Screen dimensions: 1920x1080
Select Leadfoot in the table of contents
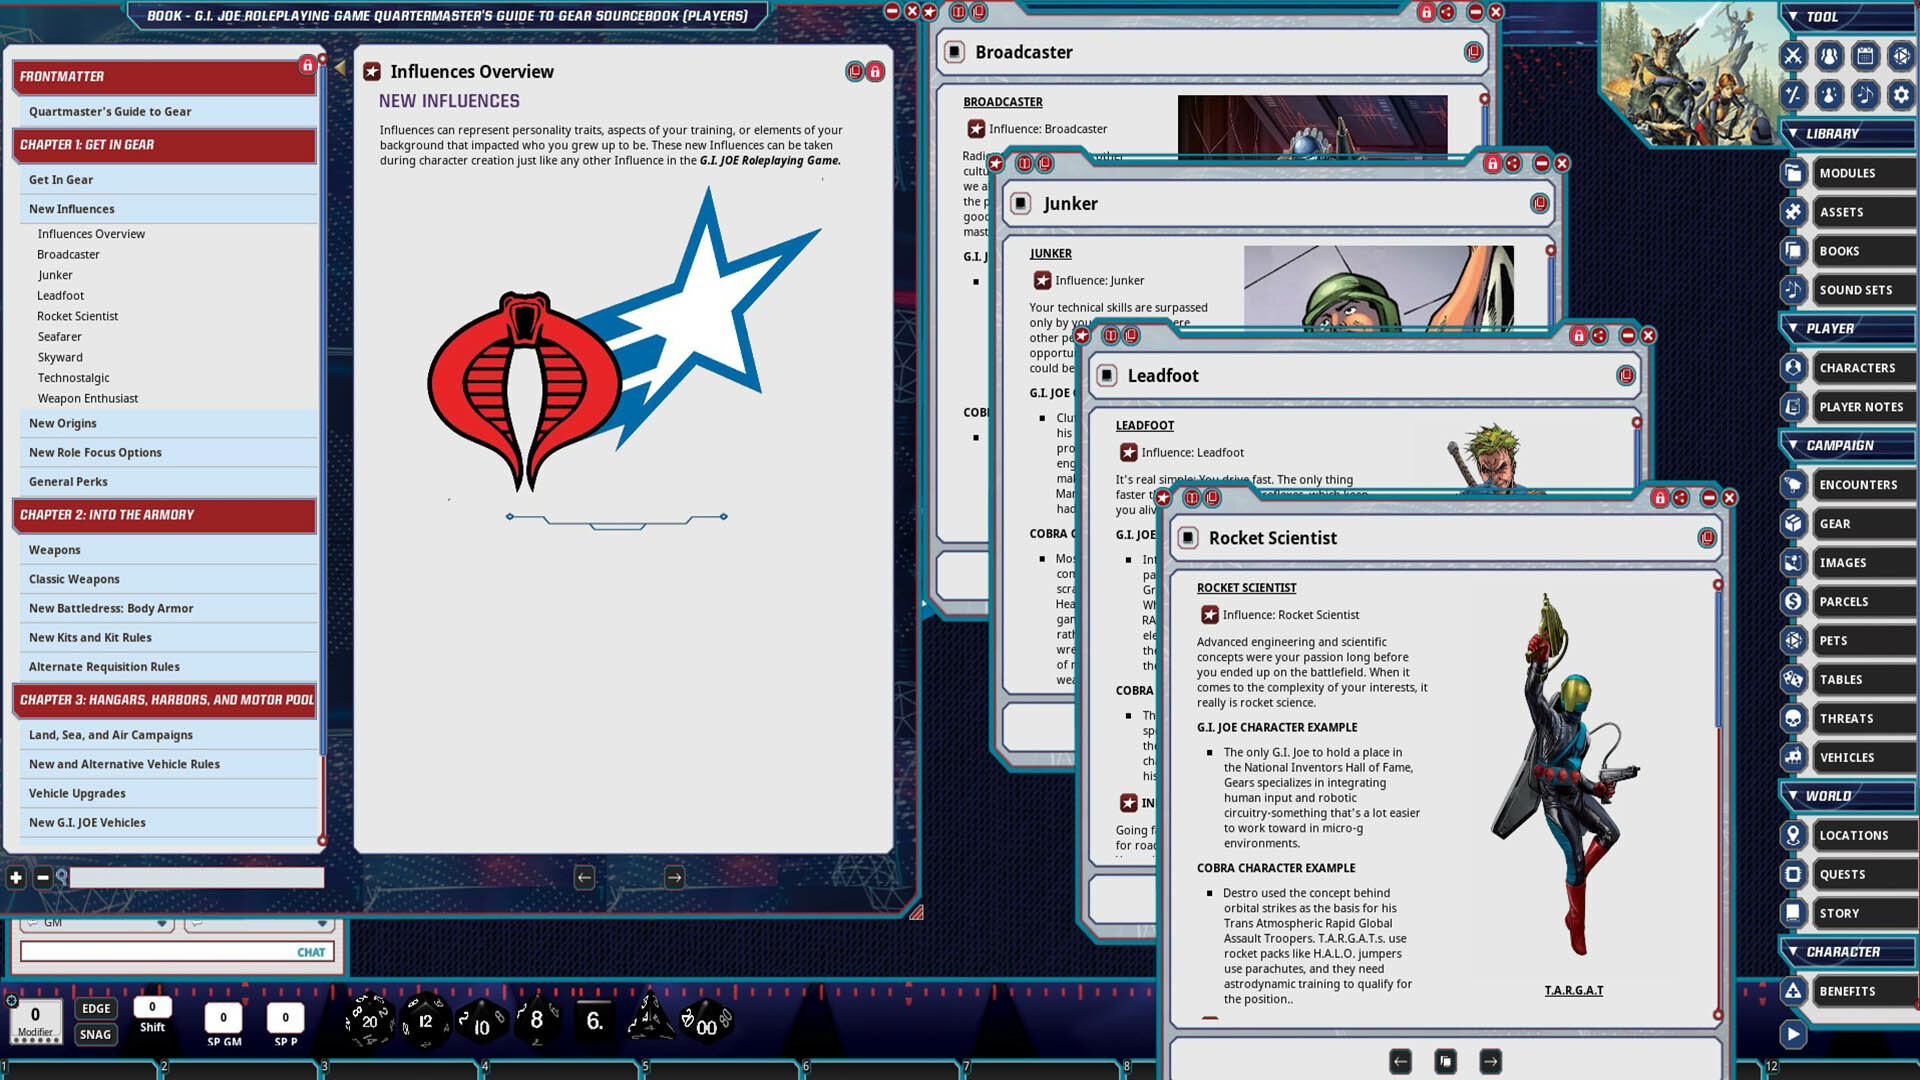[60, 295]
